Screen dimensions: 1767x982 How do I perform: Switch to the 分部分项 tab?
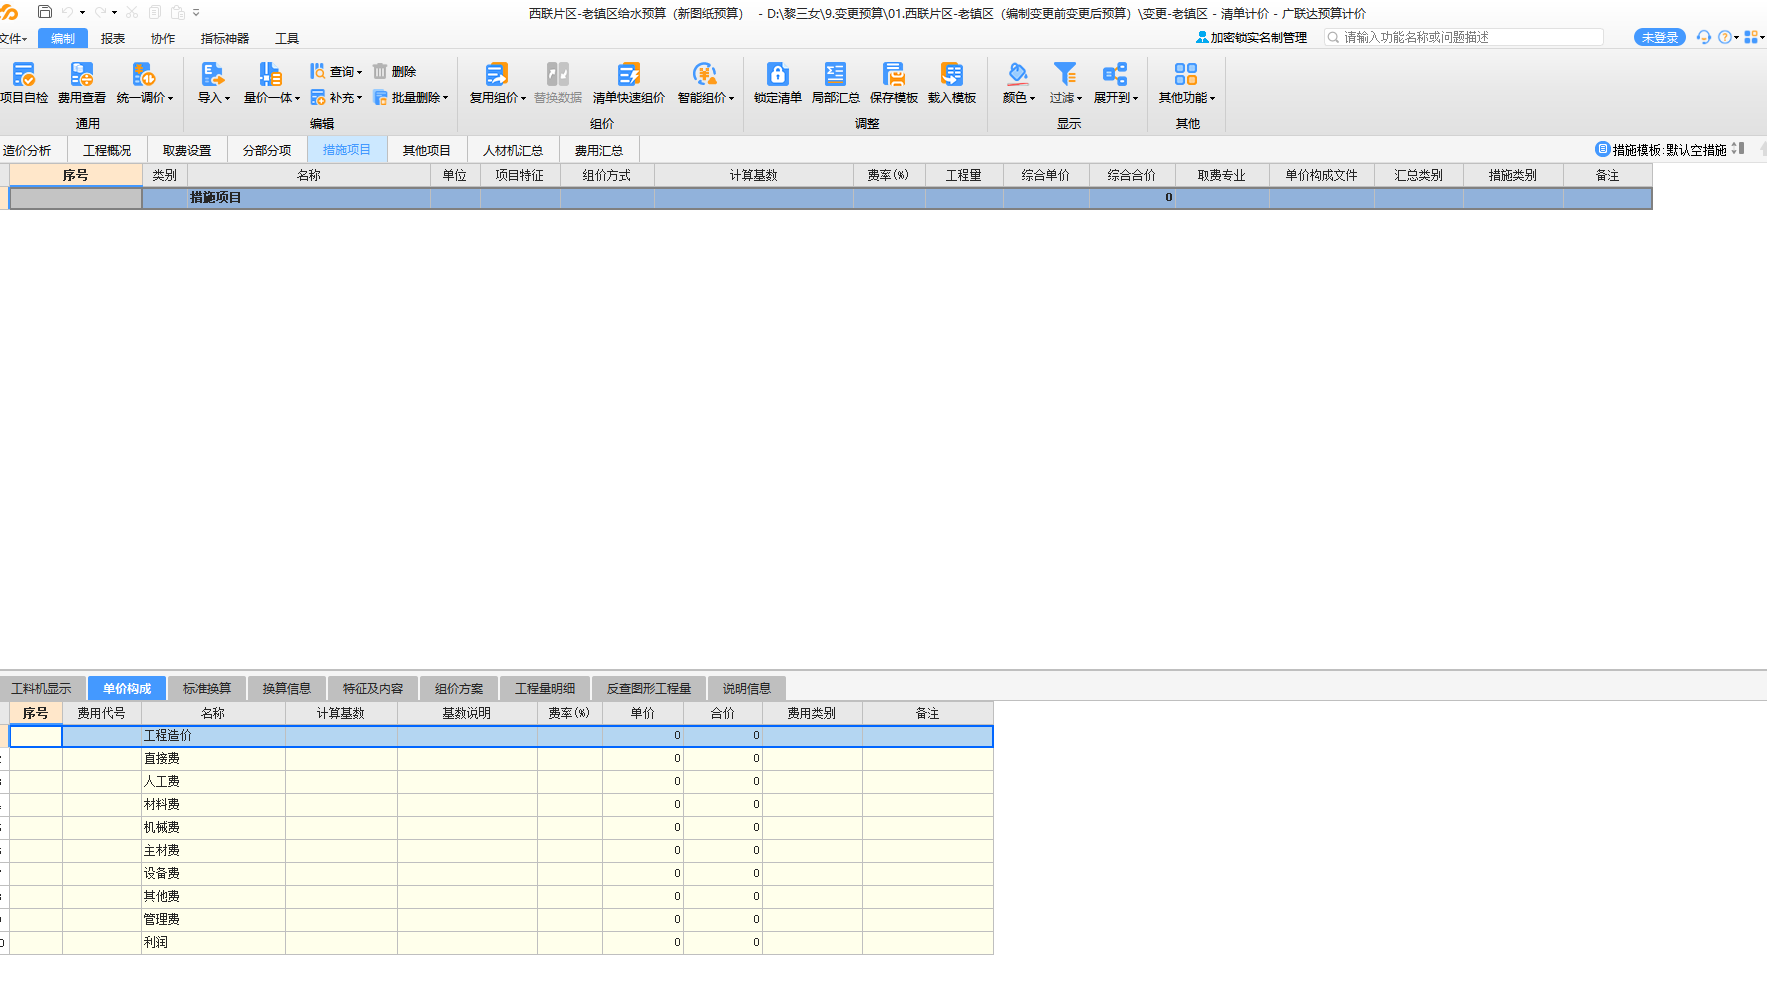pyautogui.click(x=267, y=150)
